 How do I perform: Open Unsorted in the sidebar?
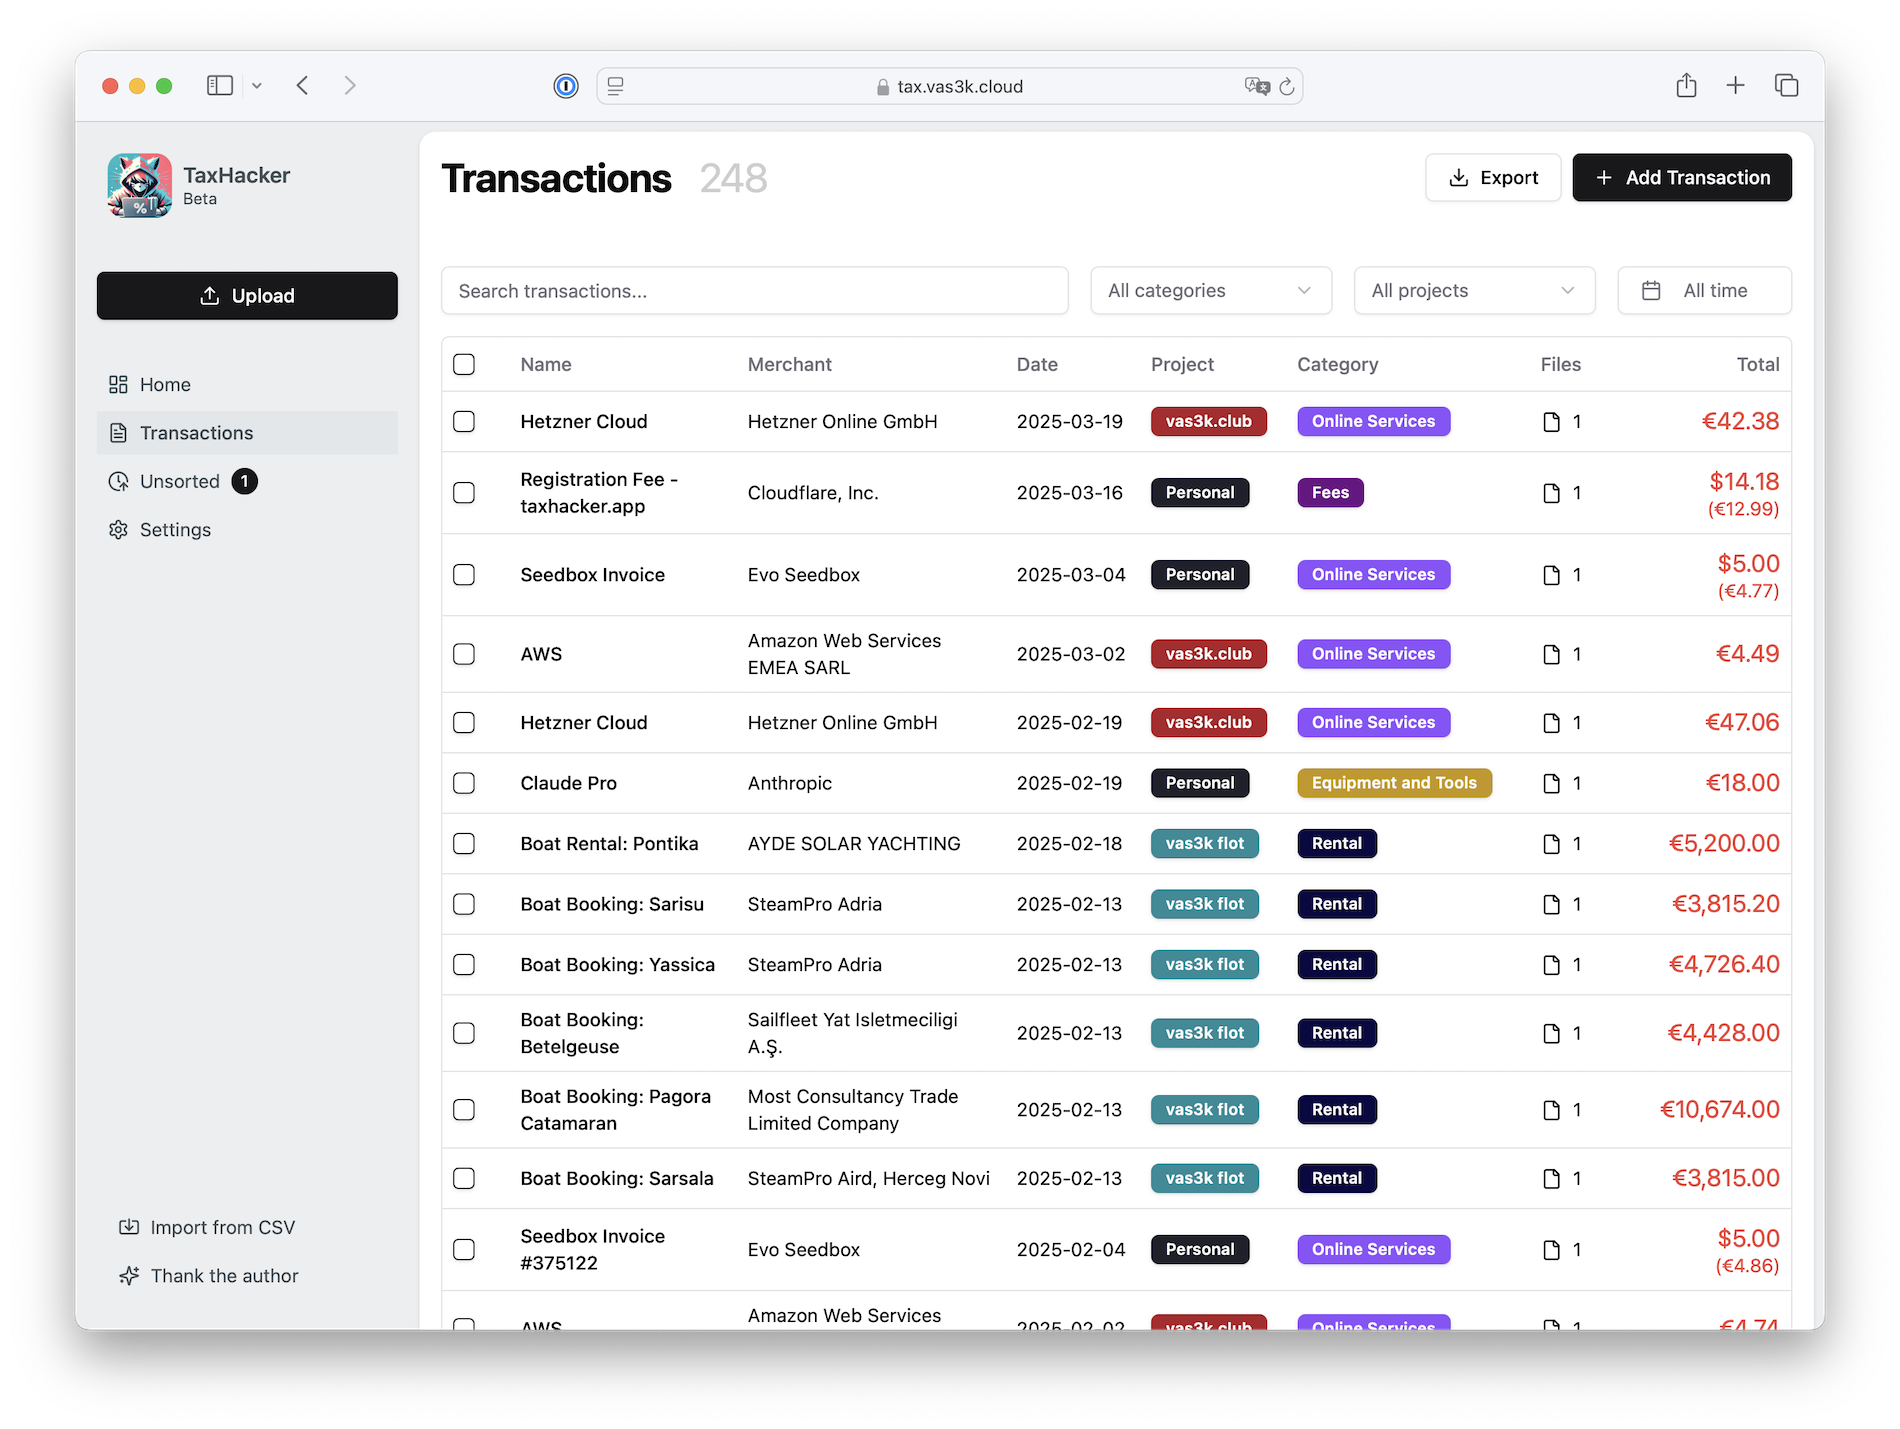247,482
